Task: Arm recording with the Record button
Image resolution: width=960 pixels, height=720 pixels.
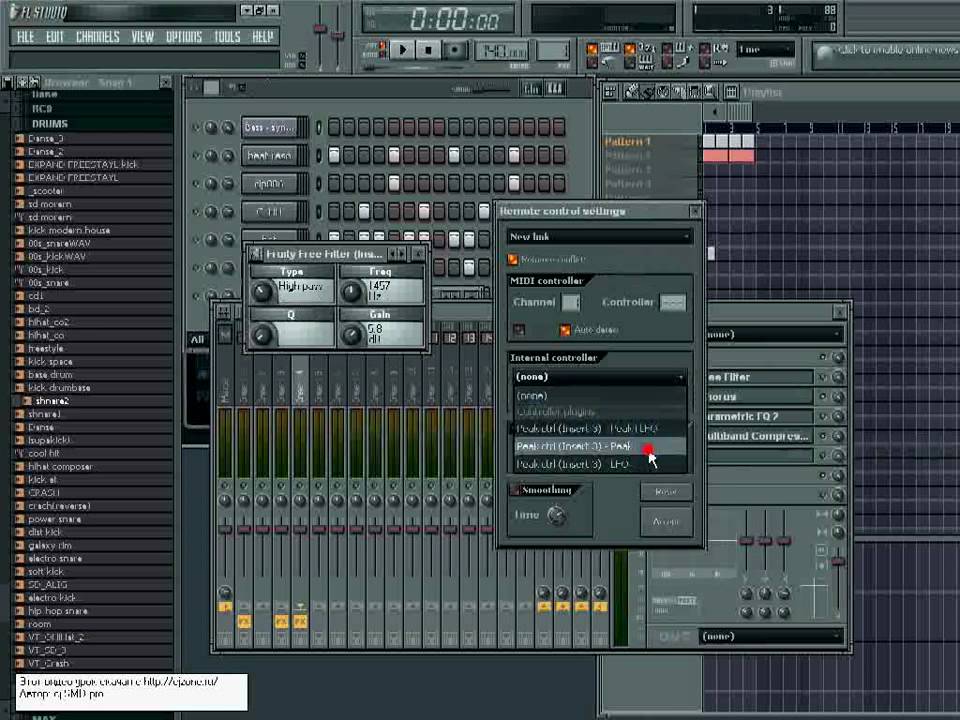Action: click(454, 50)
